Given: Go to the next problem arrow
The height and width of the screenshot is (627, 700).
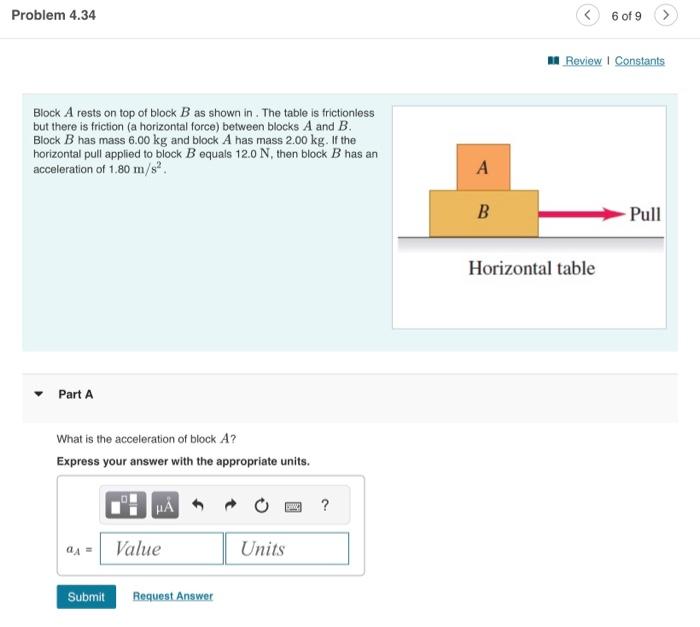Looking at the screenshot, I should coord(666,15).
